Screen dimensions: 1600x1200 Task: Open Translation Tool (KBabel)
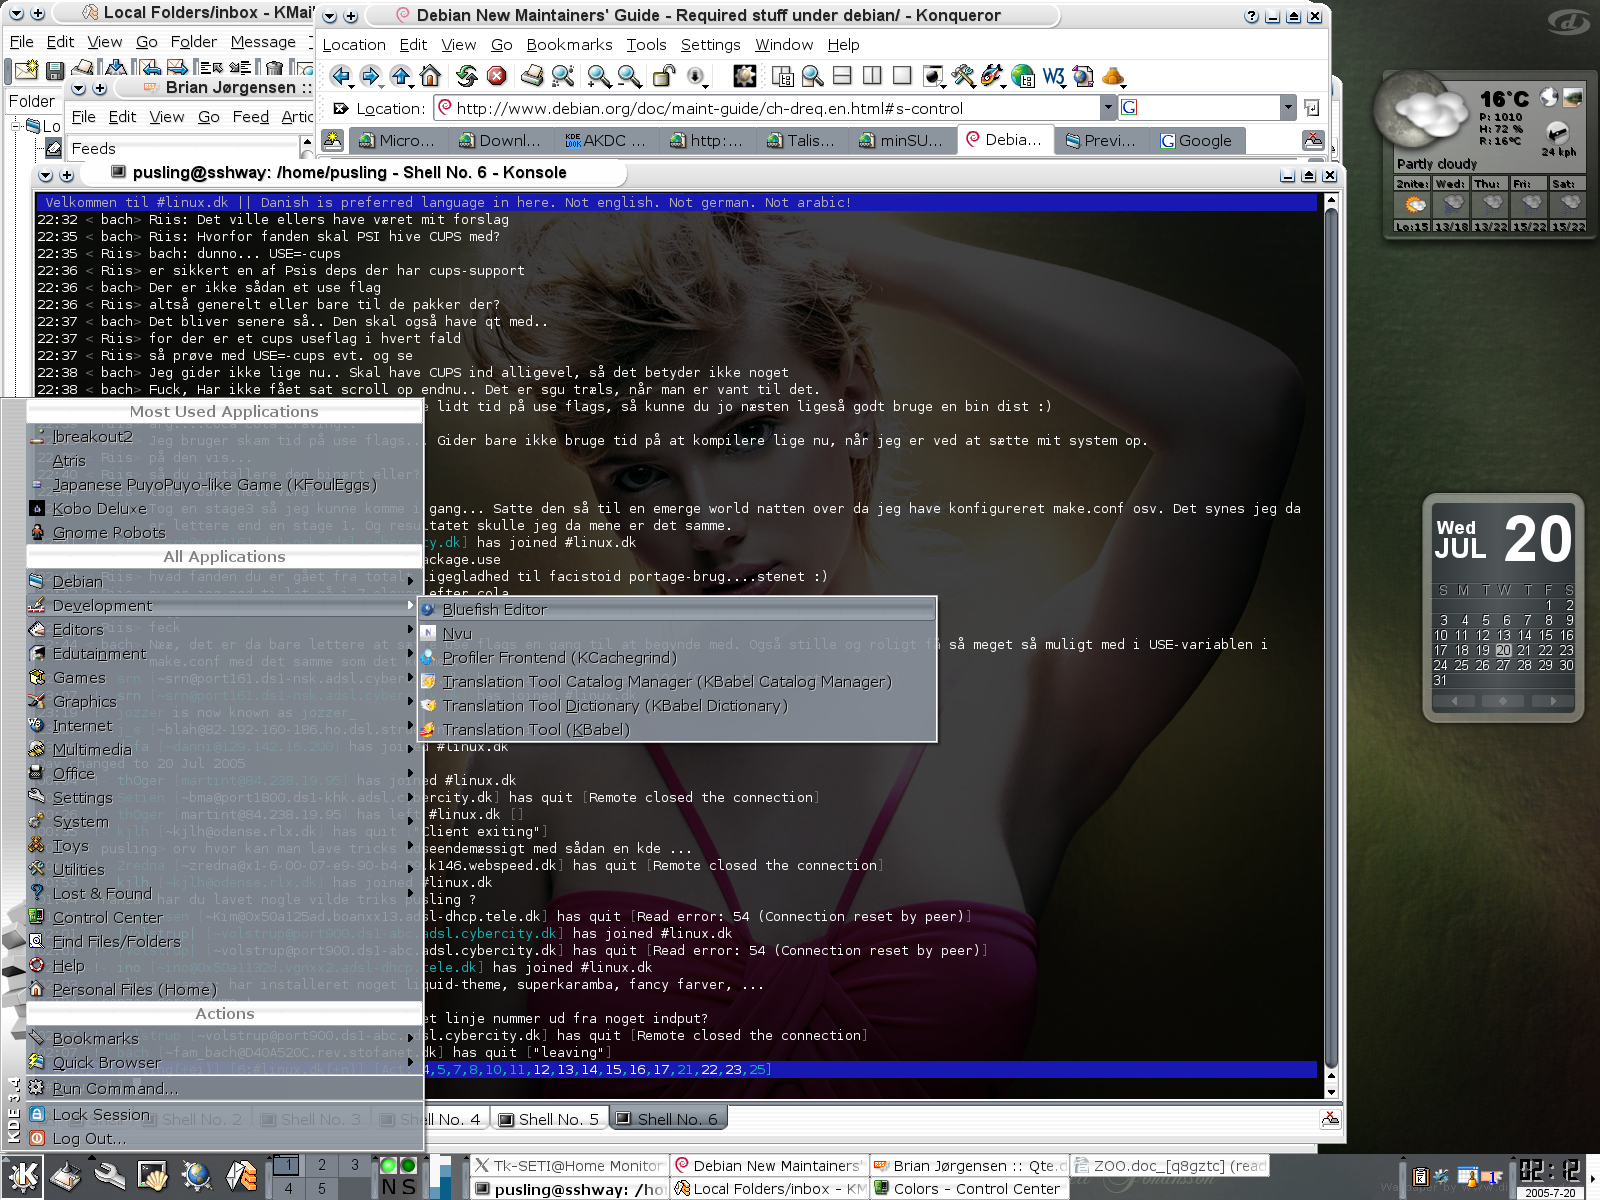point(677,729)
